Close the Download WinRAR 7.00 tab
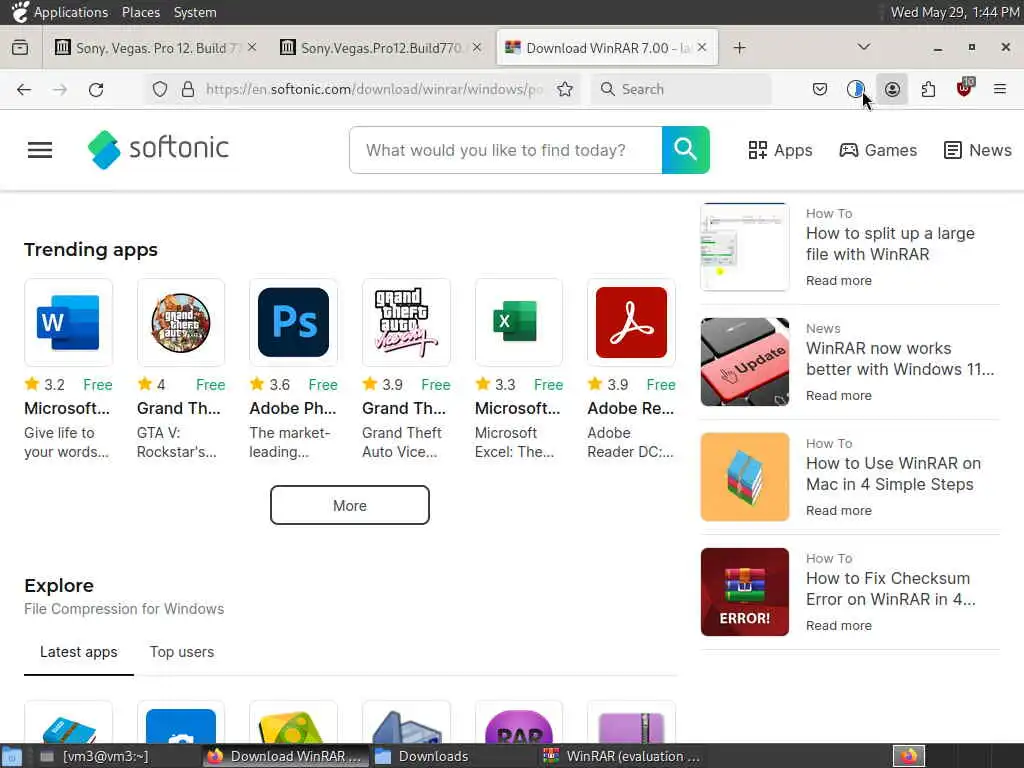This screenshot has height=768, width=1024. point(702,48)
